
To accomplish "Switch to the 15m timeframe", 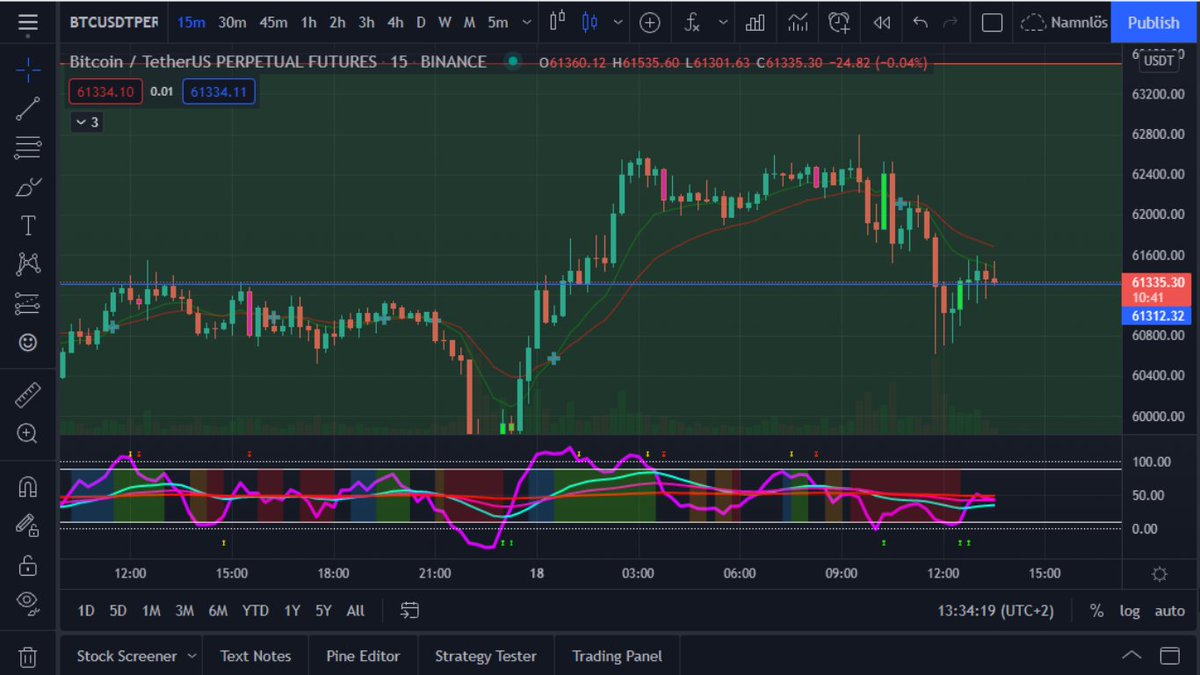I will click(192, 22).
